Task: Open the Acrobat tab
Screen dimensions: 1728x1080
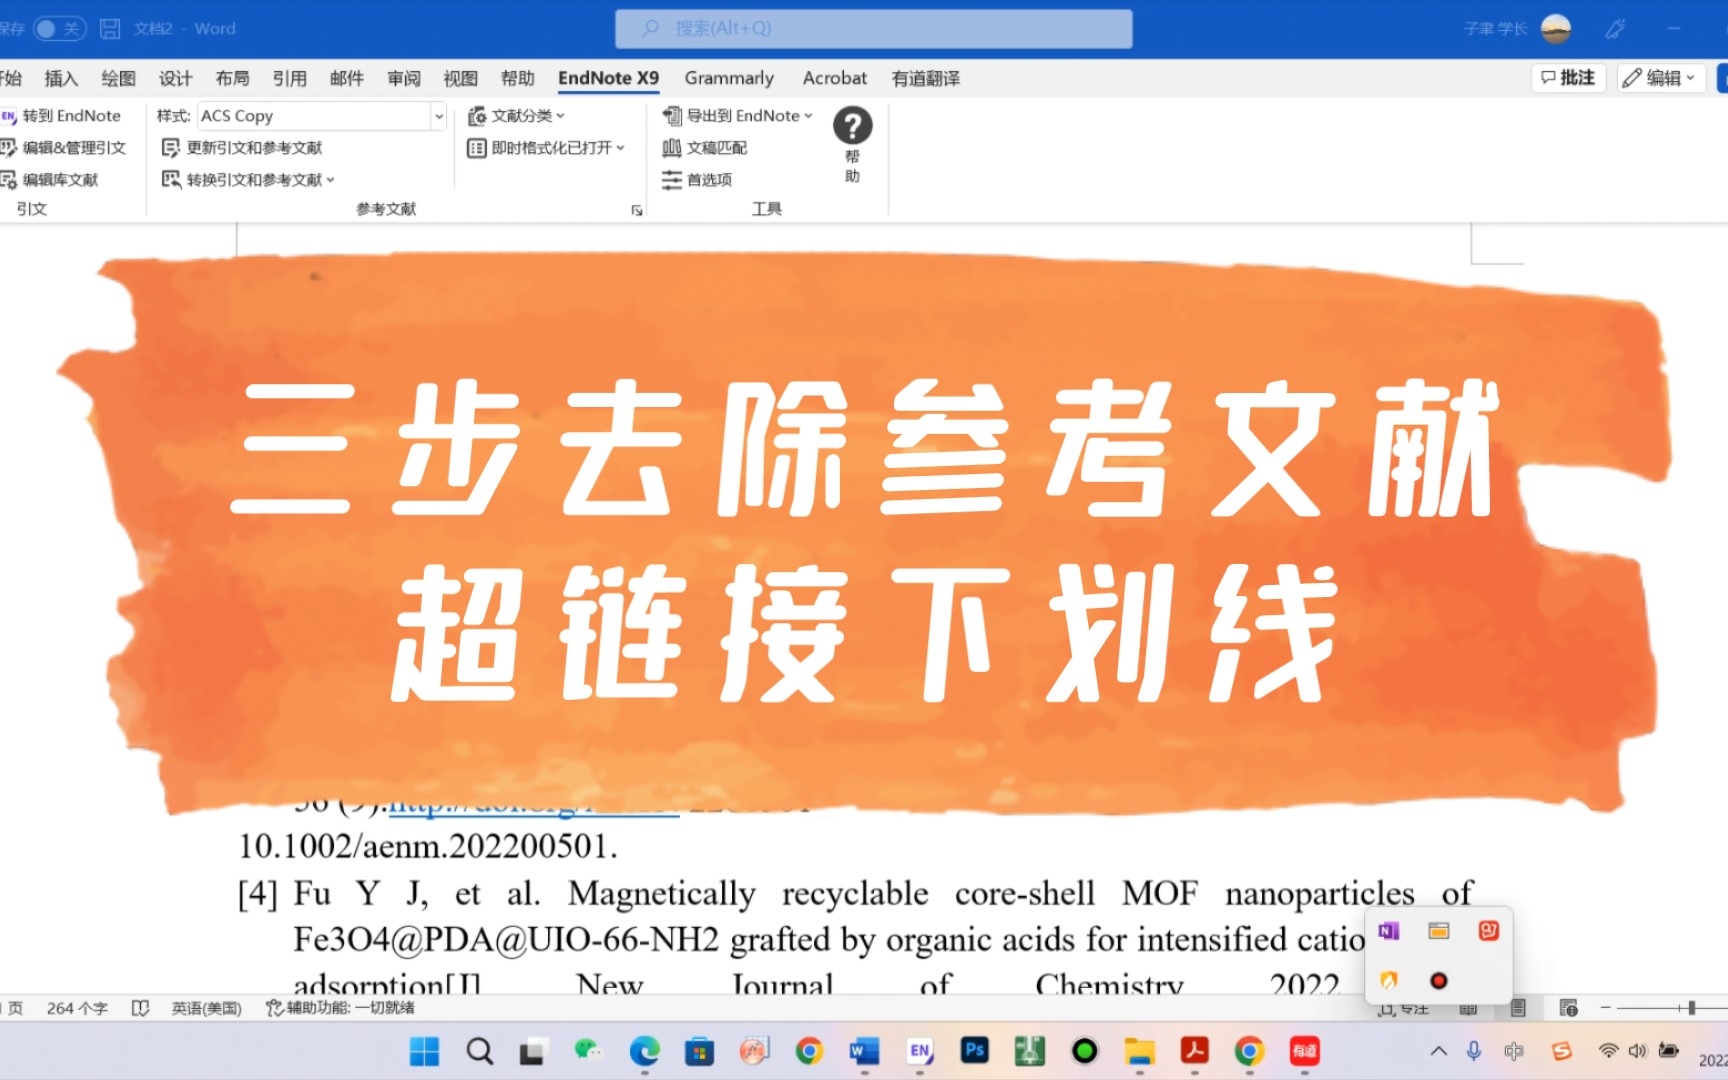Action: [835, 78]
